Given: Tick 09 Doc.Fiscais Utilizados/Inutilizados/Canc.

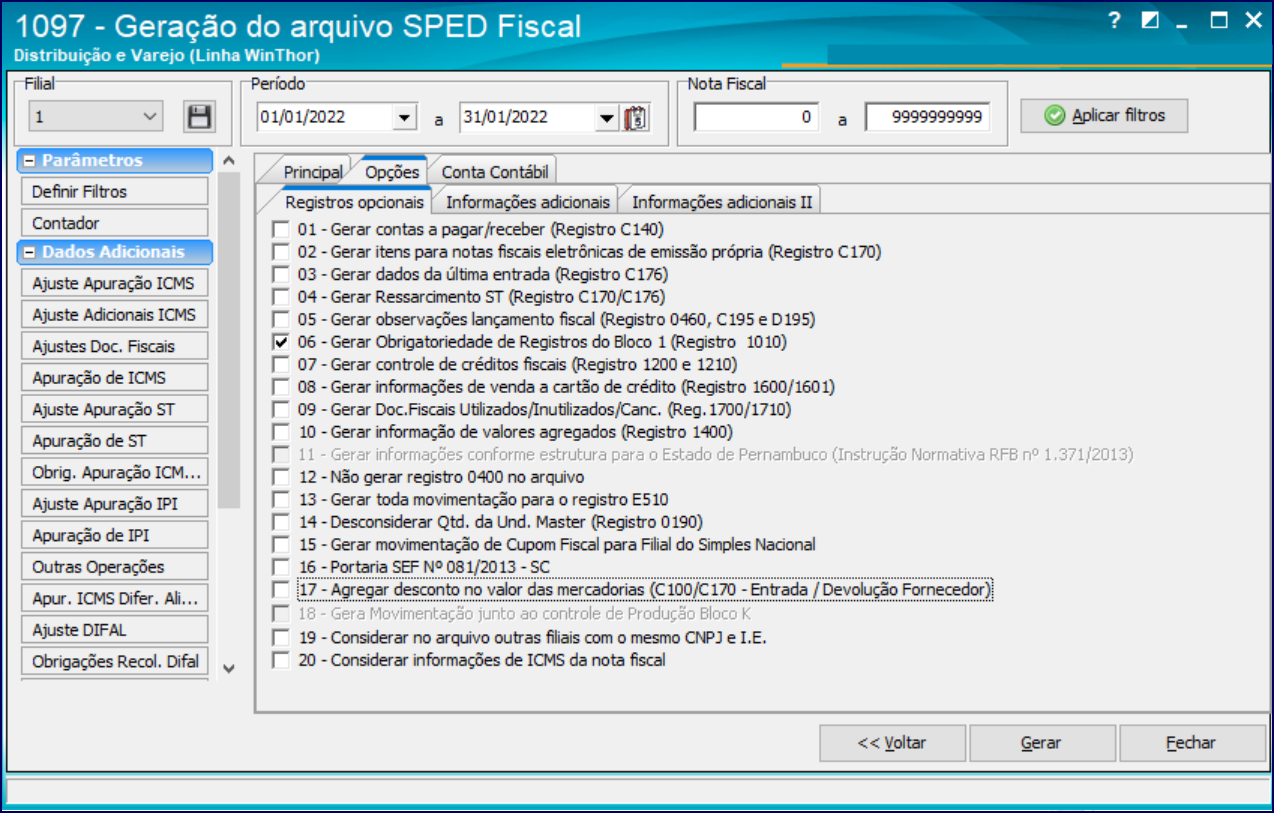Looking at the screenshot, I should (x=281, y=409).
